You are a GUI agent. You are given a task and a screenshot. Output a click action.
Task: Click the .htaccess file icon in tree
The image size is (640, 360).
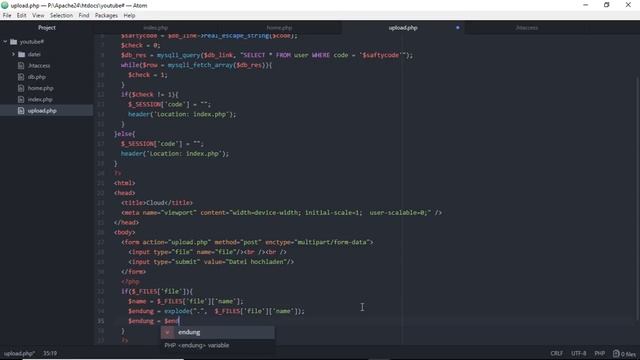click(21, 65)
